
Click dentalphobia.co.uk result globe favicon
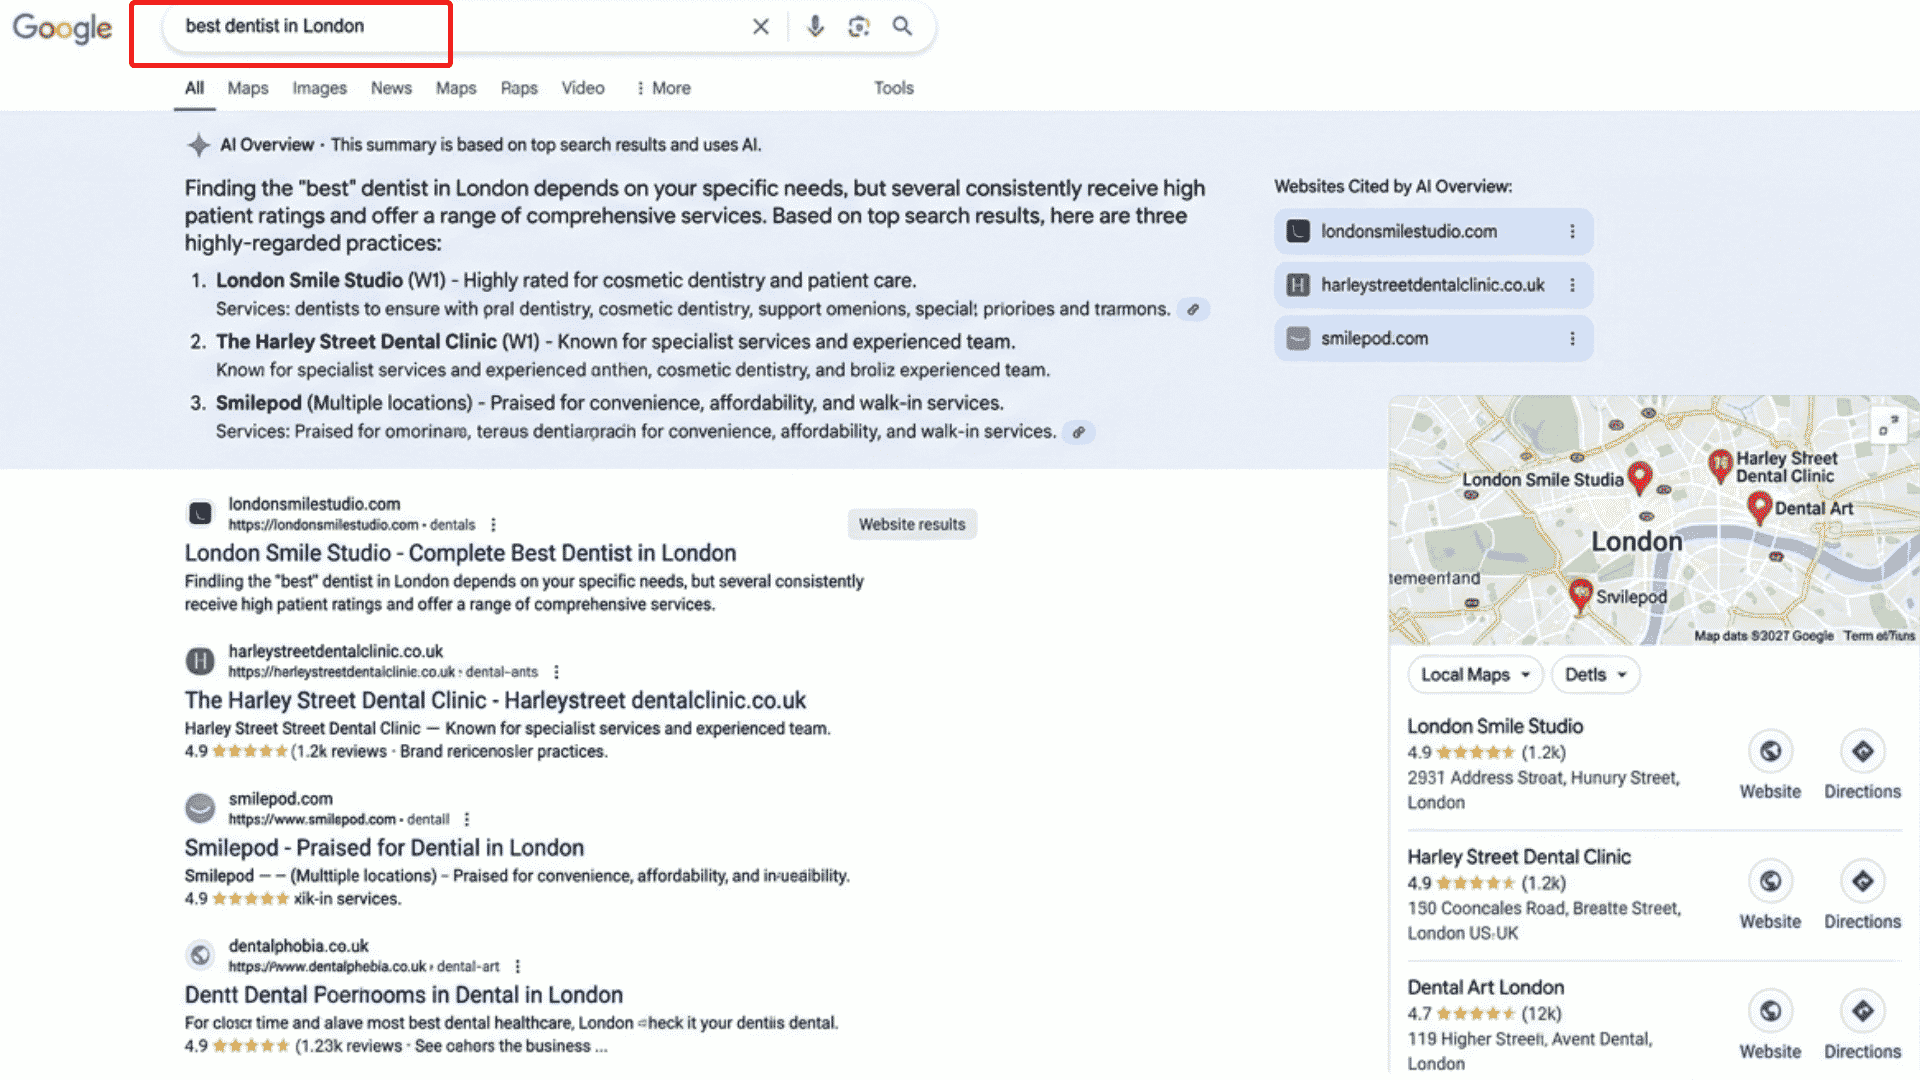coord(200,955)
